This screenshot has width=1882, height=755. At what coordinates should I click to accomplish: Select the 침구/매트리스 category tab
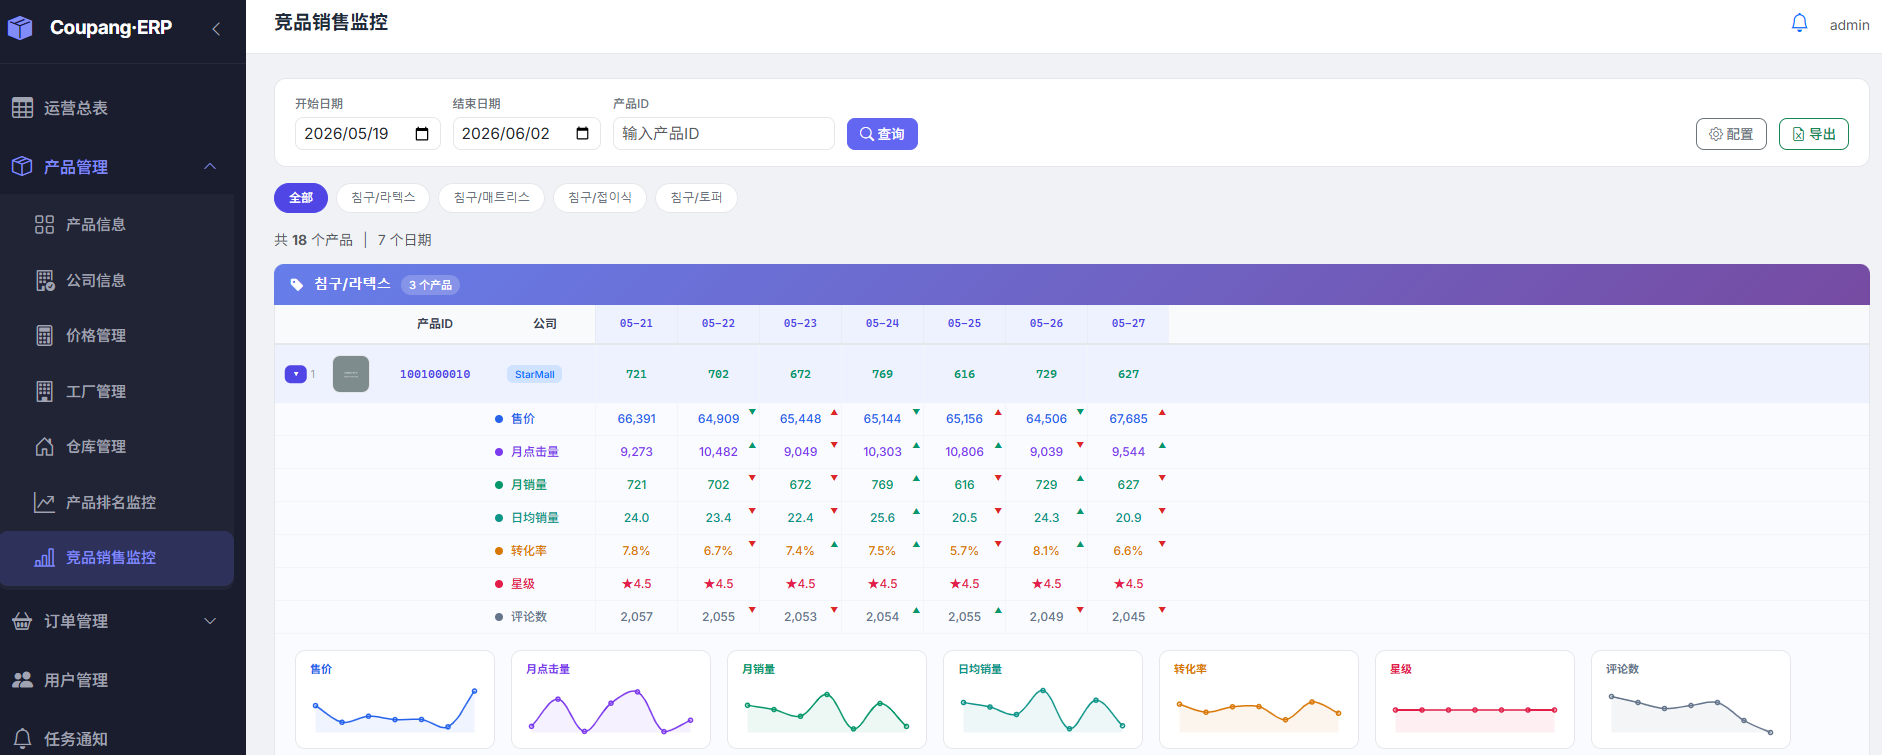491,198
